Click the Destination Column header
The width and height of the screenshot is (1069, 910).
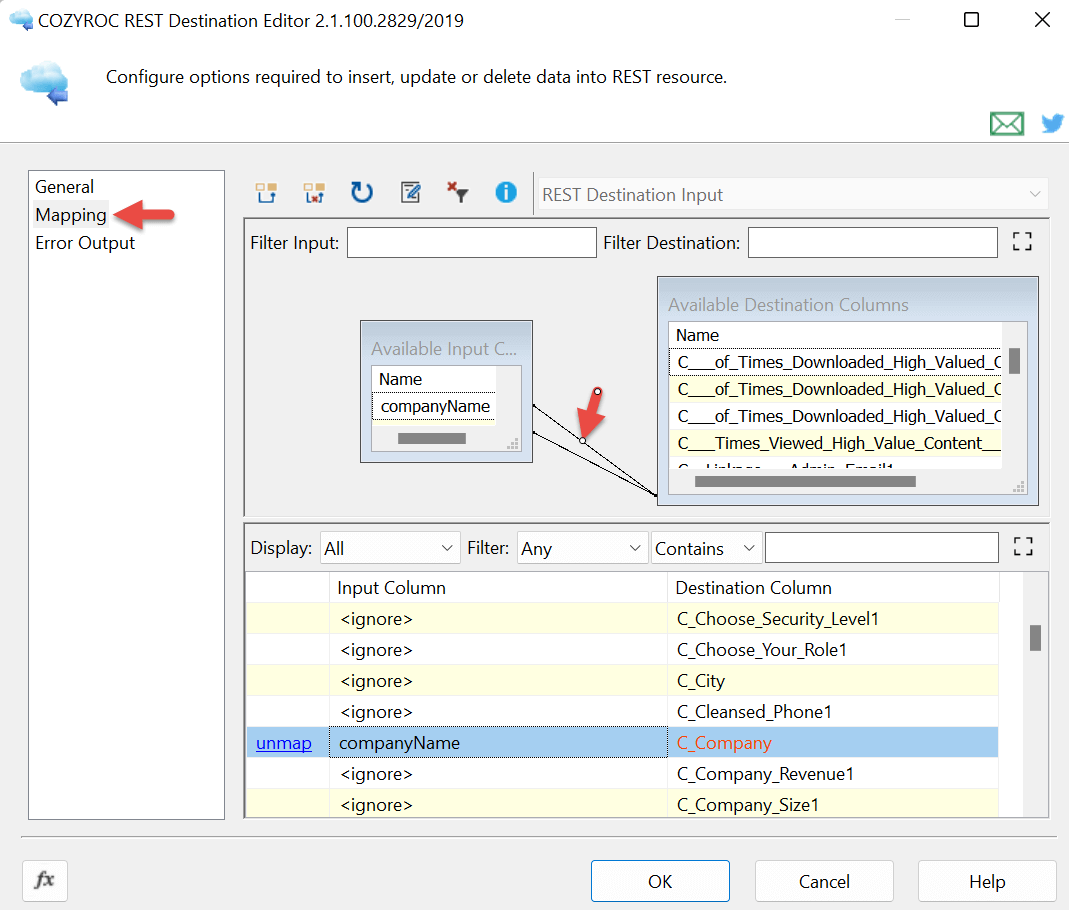pyautogui.click(x=833, y=588)
